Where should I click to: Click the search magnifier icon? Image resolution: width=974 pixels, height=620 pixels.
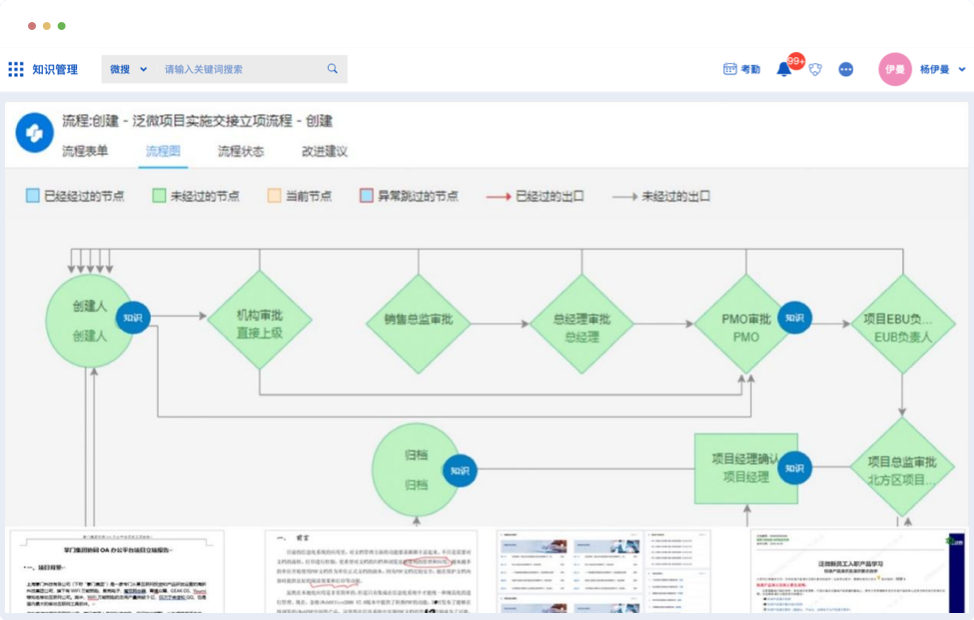pos(332,69)
